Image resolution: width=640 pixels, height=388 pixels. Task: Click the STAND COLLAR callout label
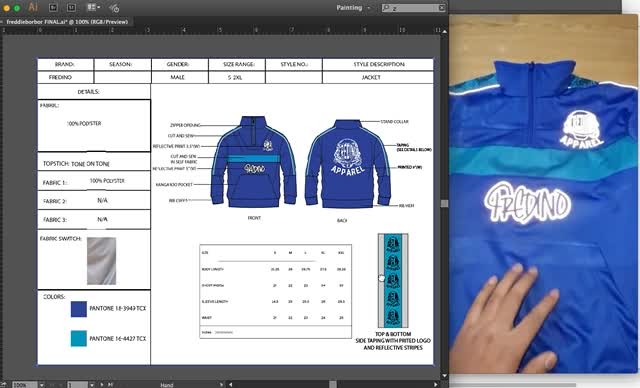394,122
